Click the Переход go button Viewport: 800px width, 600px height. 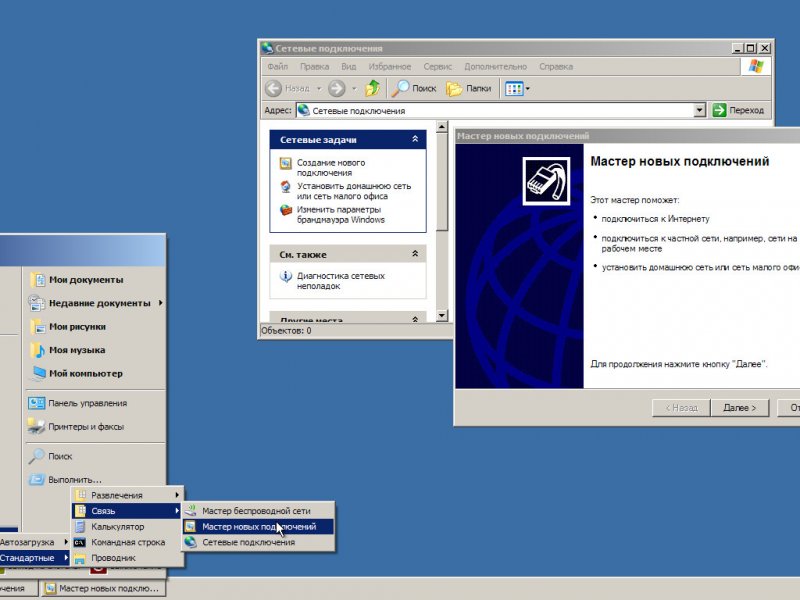tap(738, 110)
